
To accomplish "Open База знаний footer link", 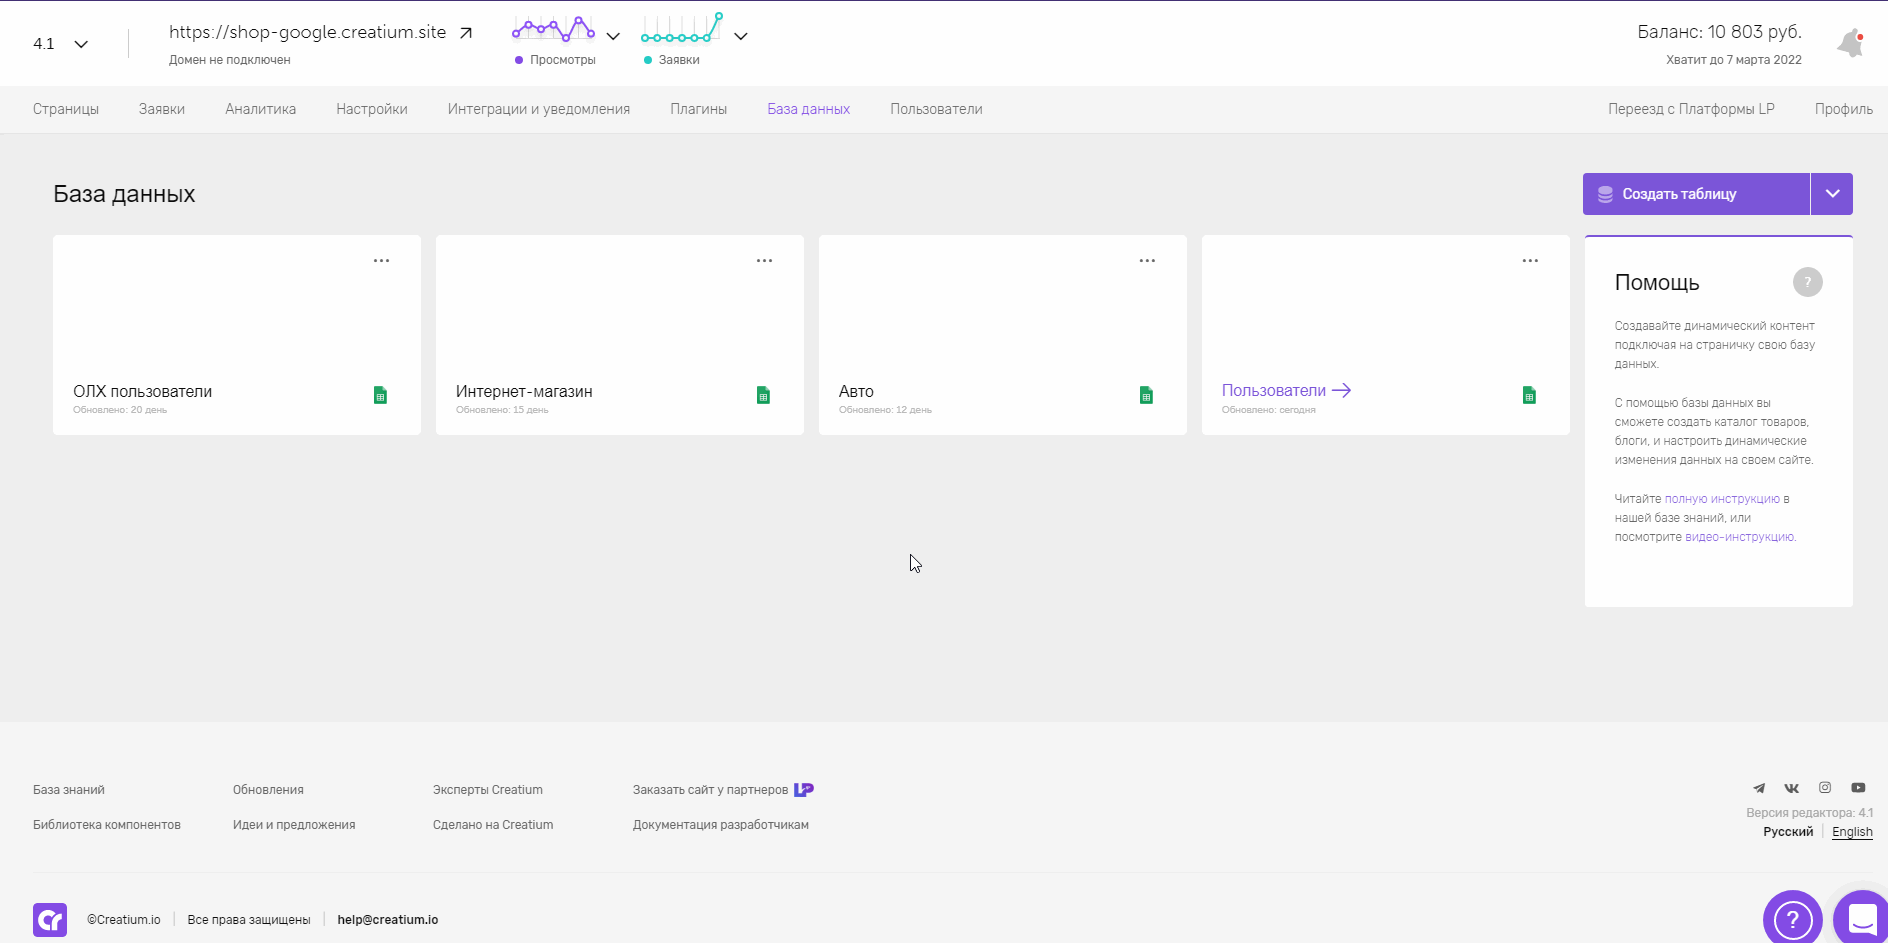I will (69, 789).
